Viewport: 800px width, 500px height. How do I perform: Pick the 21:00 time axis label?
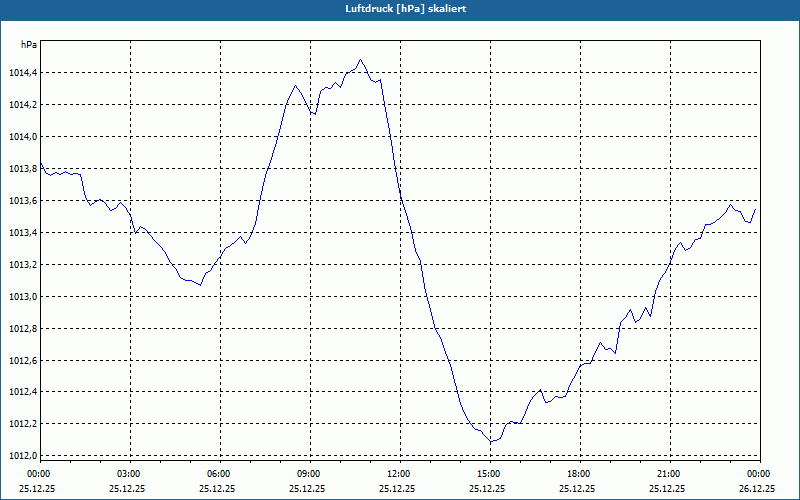(670, 474)
